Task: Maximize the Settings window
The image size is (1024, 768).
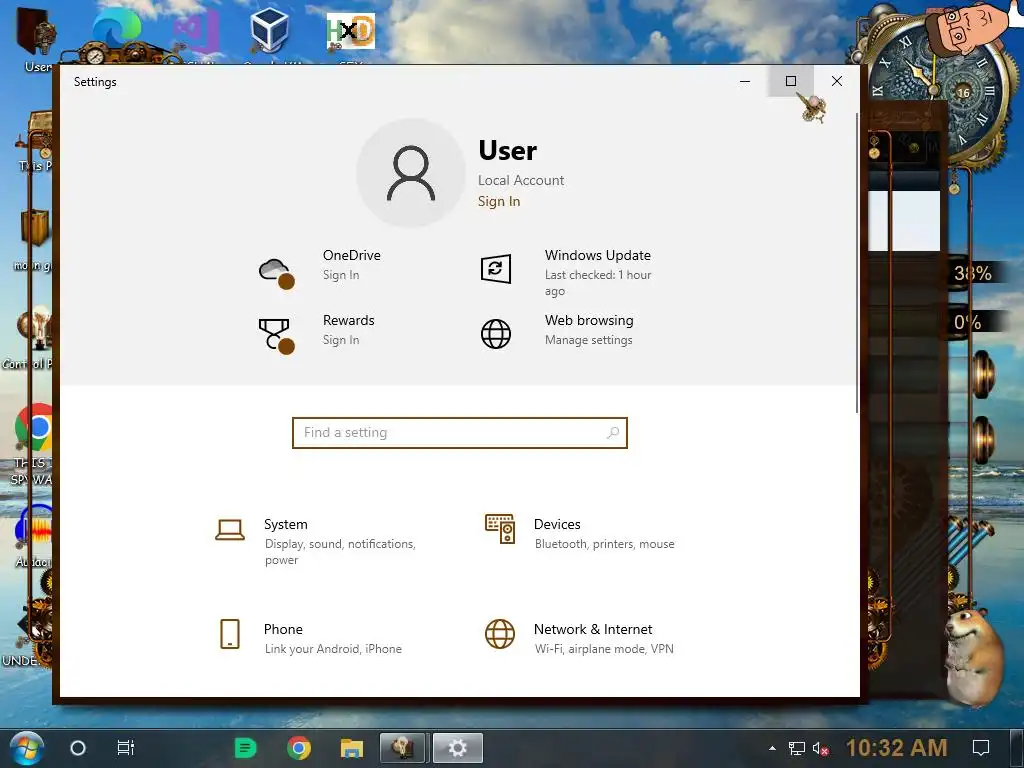Action: (x=791, y=81)
